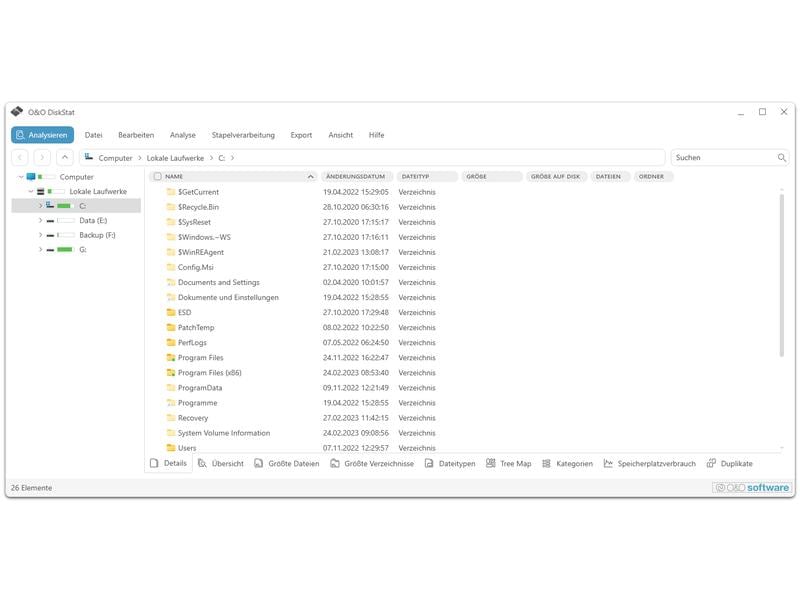
Task: Expand the C: drive tree node
Action: pyautogui.click(x=40, y=206)
